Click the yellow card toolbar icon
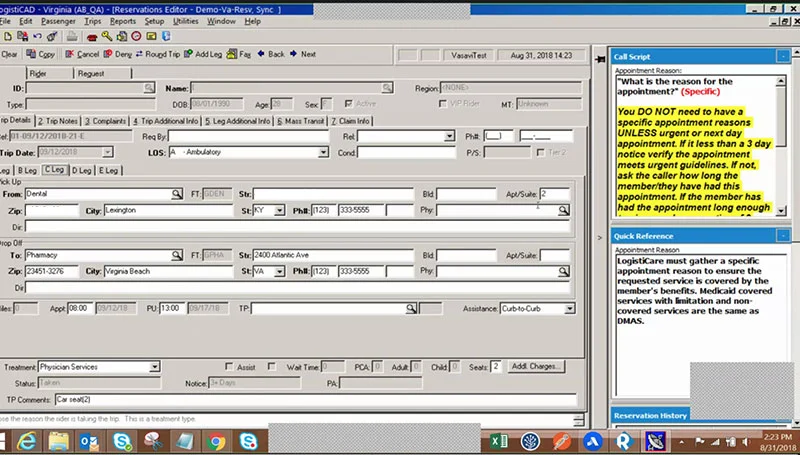Screen dimensions: 800x455 pyautogui.click(x=151, y=36)
